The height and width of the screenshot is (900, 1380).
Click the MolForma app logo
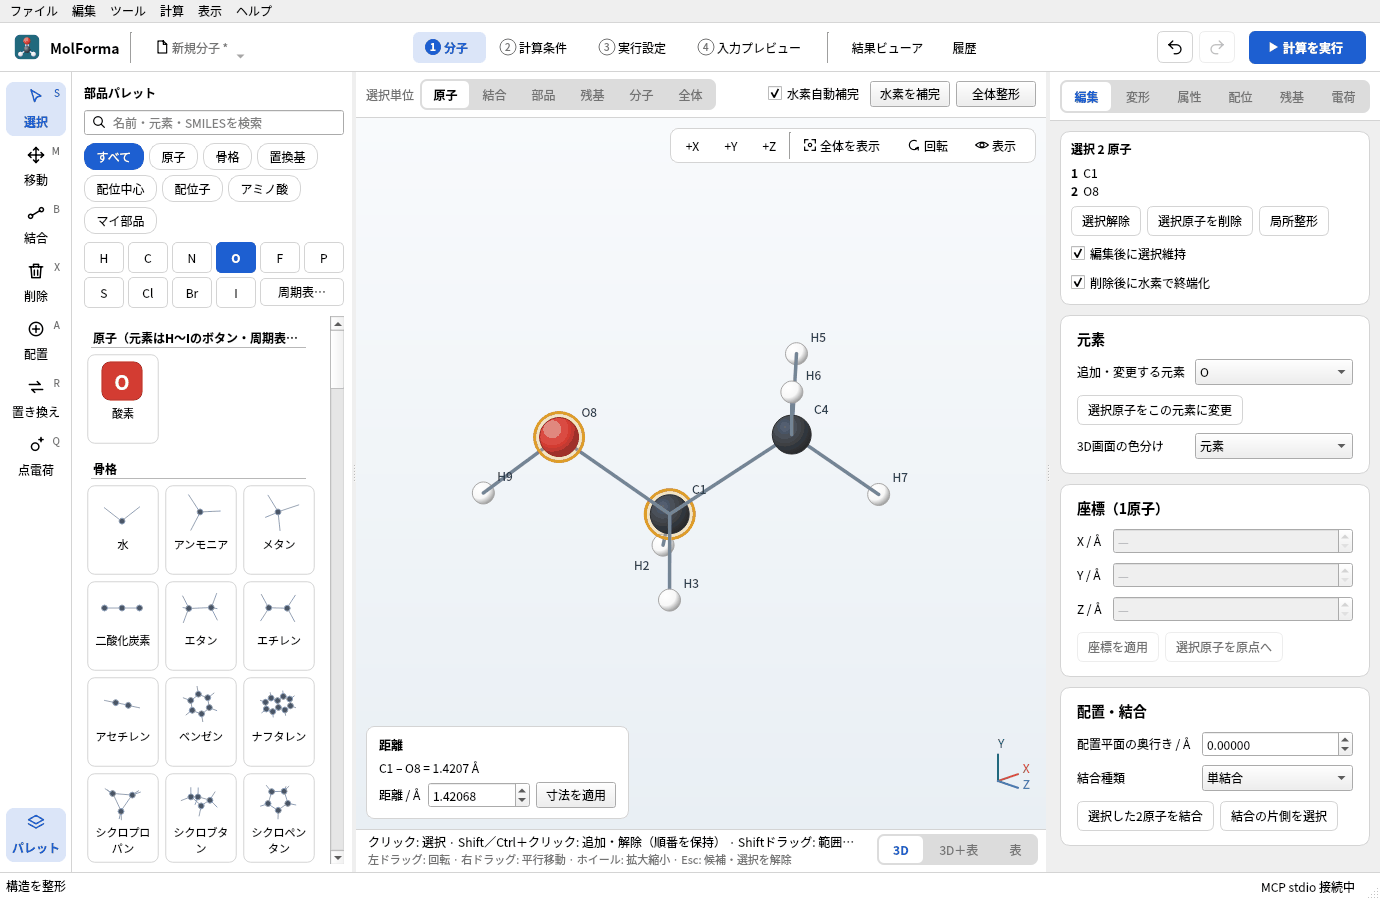point(27,47)
